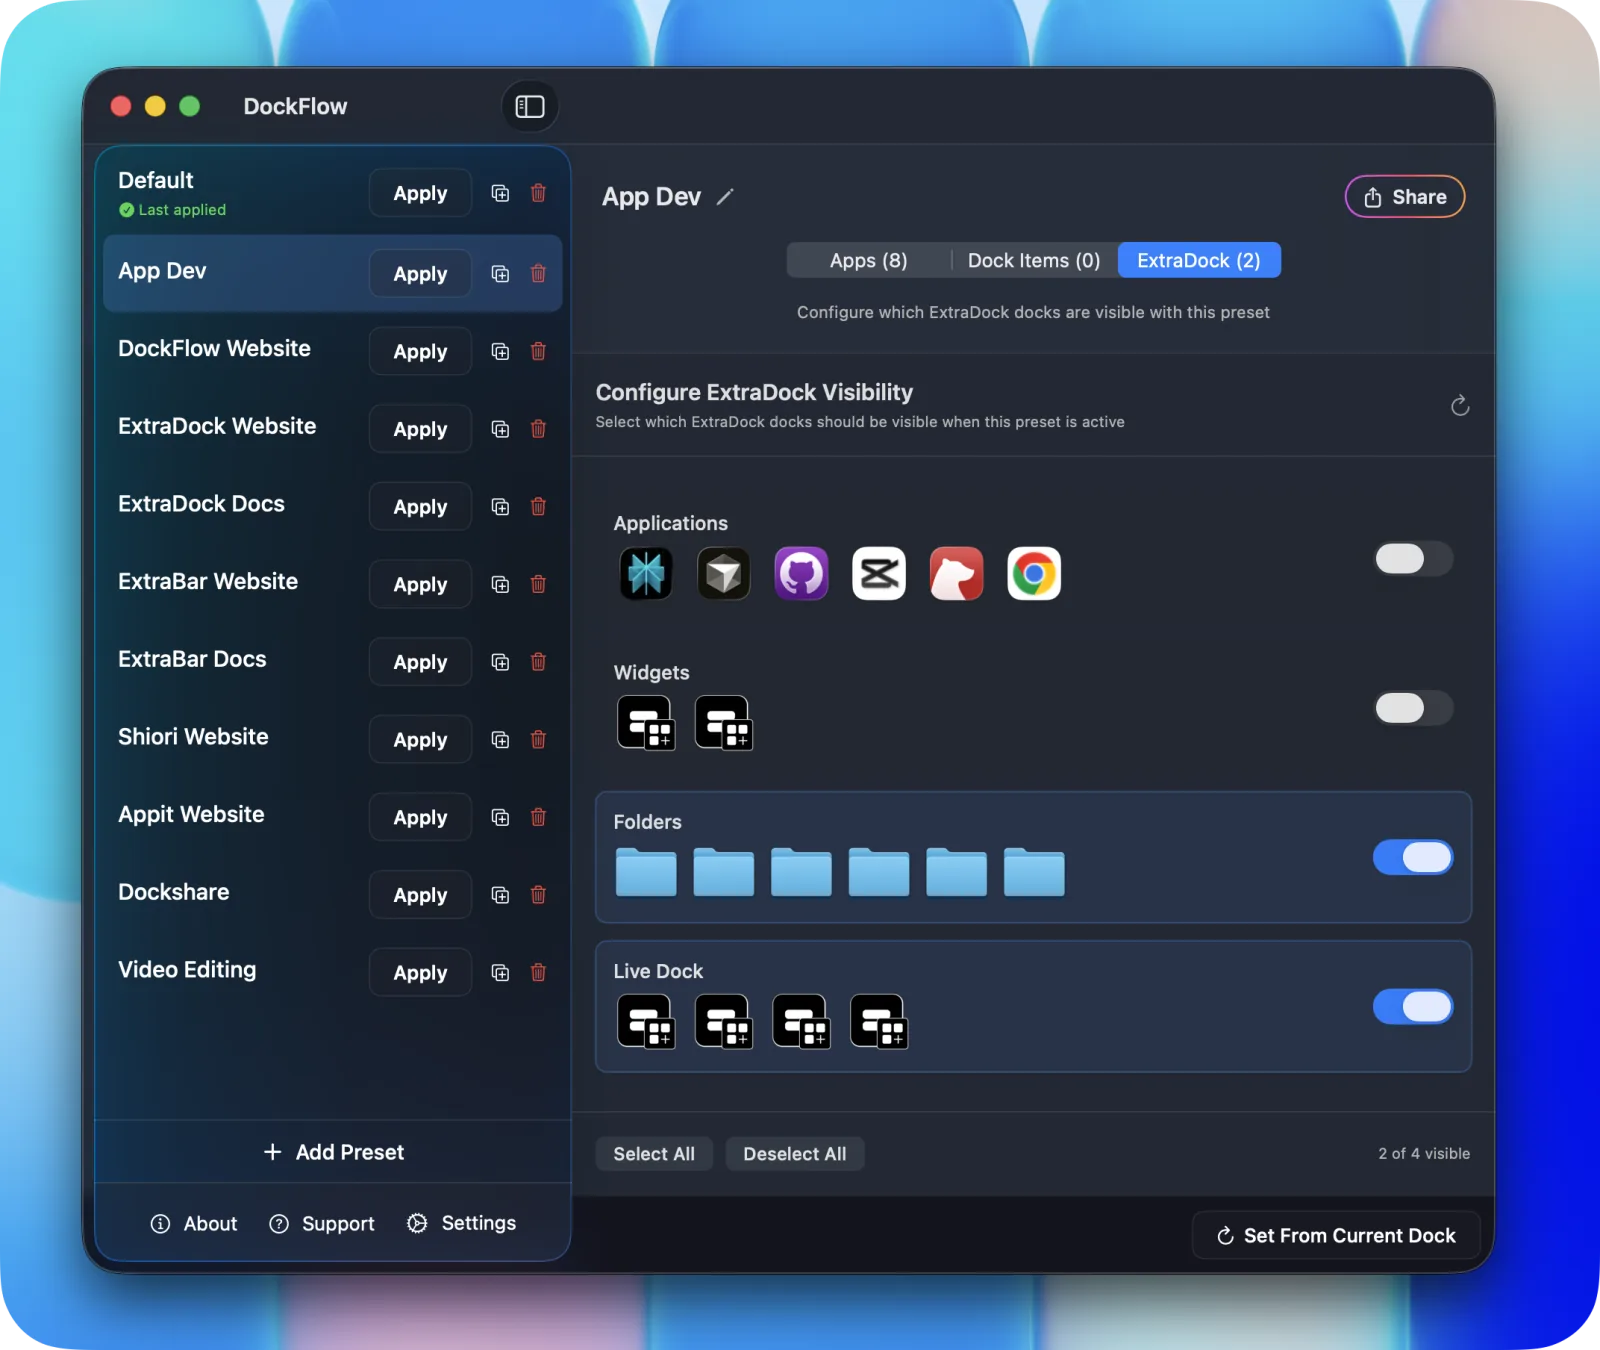Delete the Shiori Website preset
The width and height of the screenshot is (1600, 1350).
click(538, 739)
